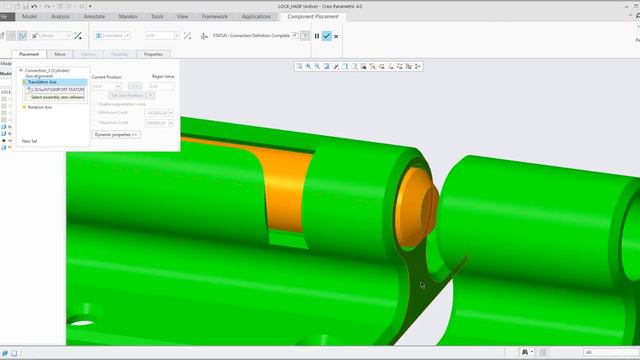
Task: Cancel placement with the X icon
Action: click(x=336, y=36)
